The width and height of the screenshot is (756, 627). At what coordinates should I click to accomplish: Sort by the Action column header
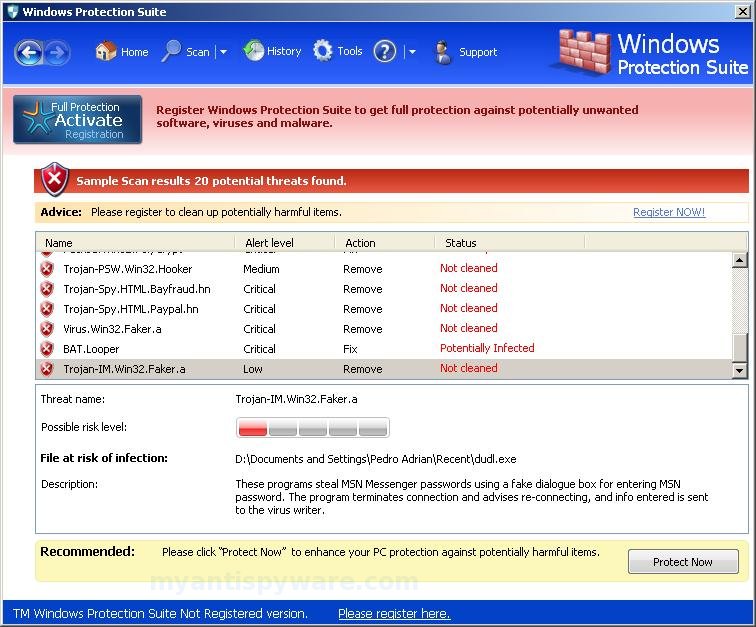[x=385, y=243]
